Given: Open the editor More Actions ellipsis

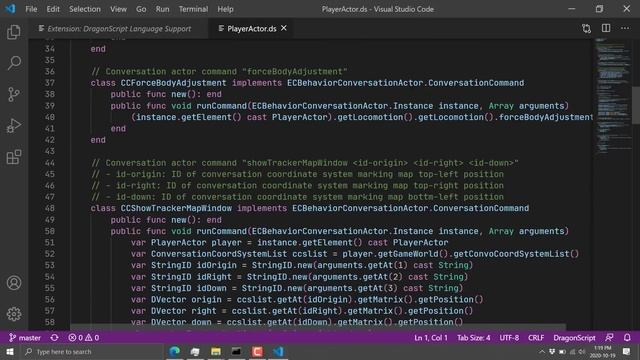Looking at the screenshot, I should pyautogui.click(x=625, y=28).
